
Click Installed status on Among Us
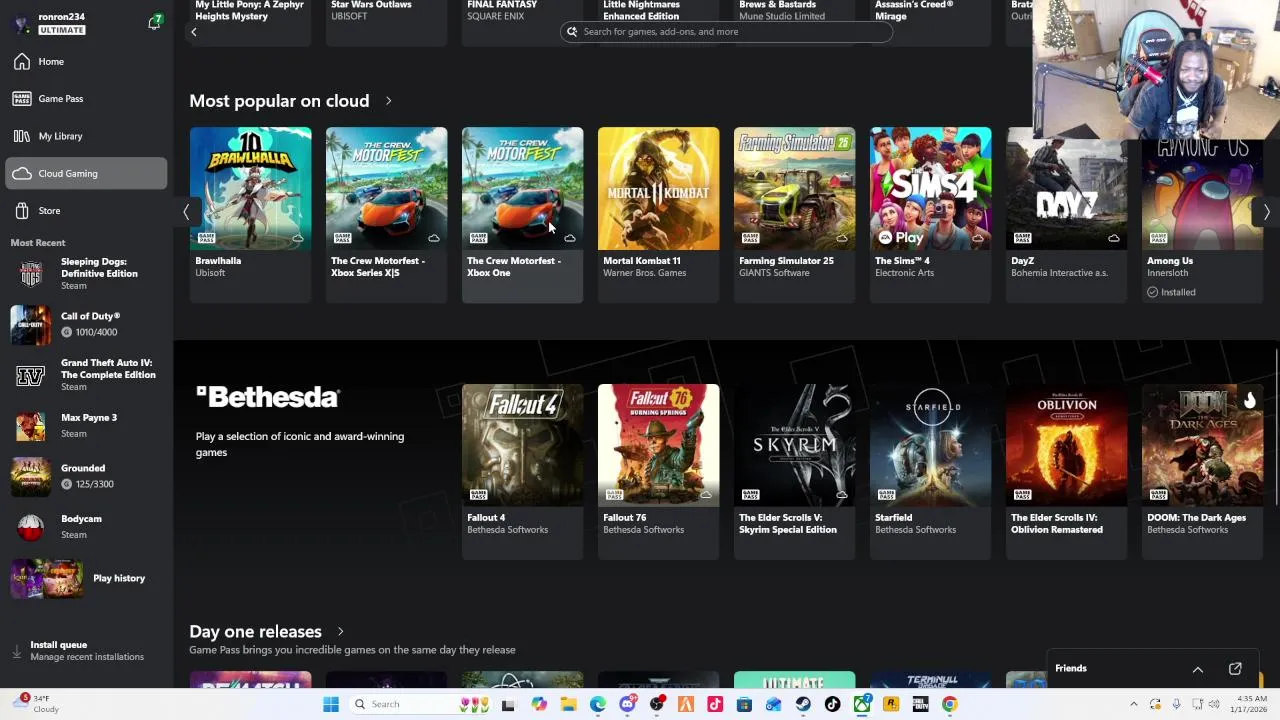tap(1172, 292)
